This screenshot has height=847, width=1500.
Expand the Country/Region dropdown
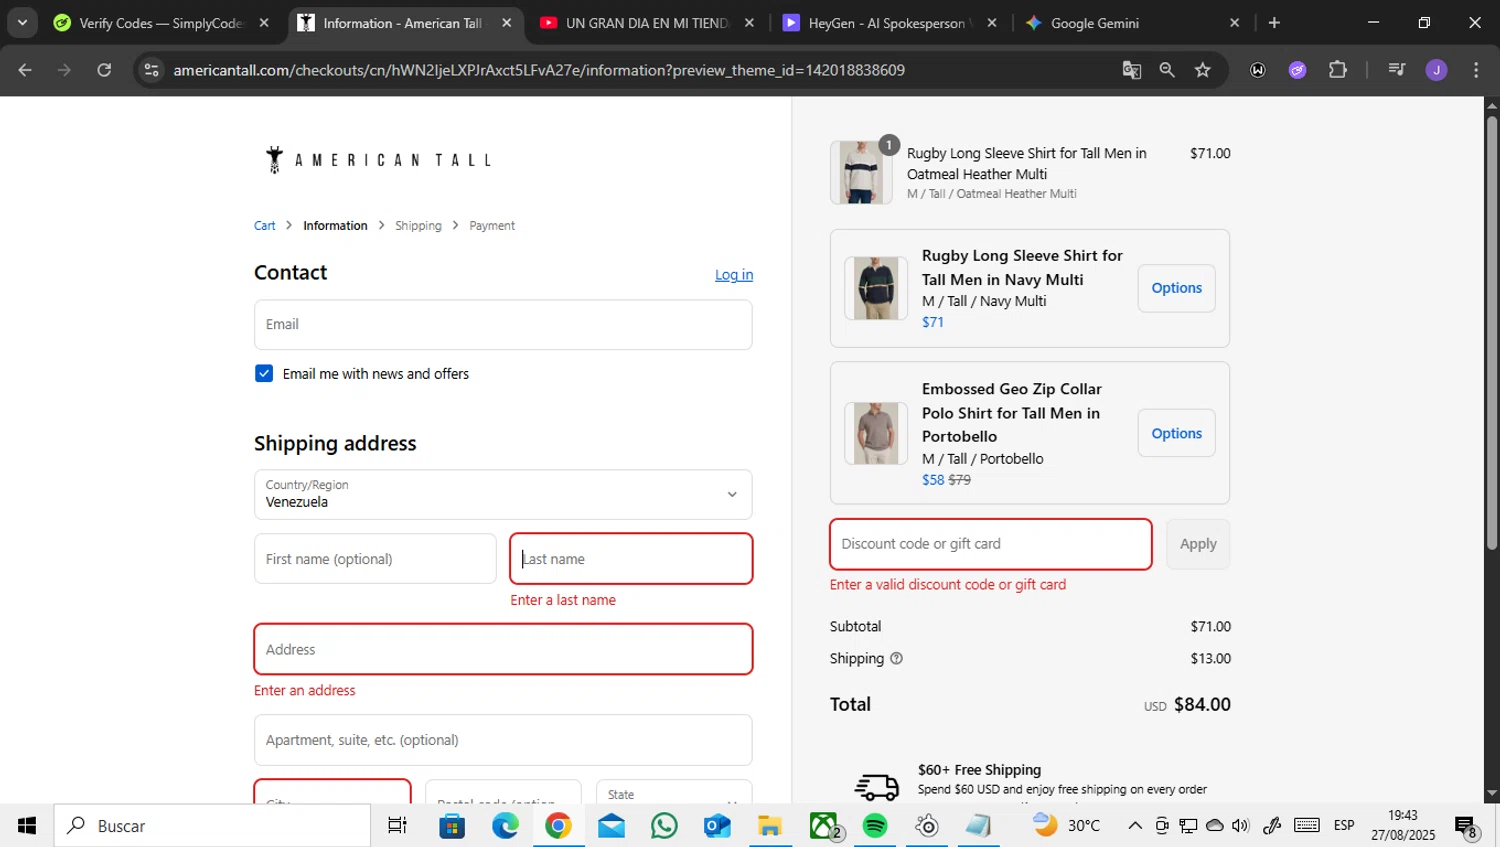point(503,494)
